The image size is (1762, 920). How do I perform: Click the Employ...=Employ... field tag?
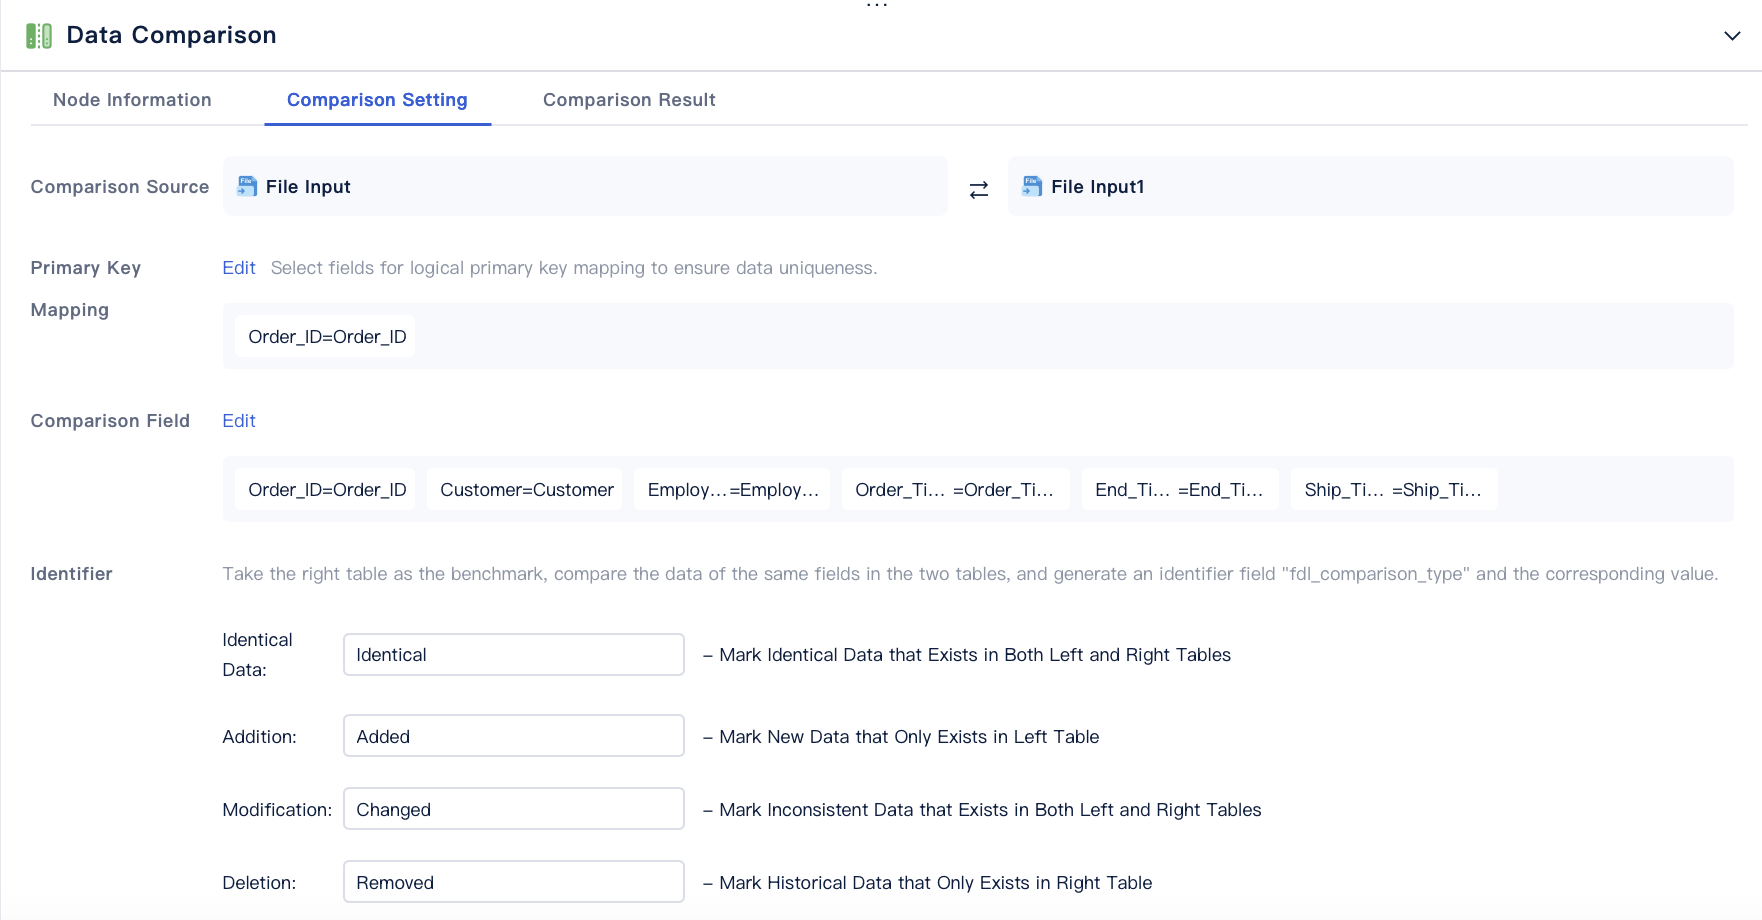click(x=732, y=489)
